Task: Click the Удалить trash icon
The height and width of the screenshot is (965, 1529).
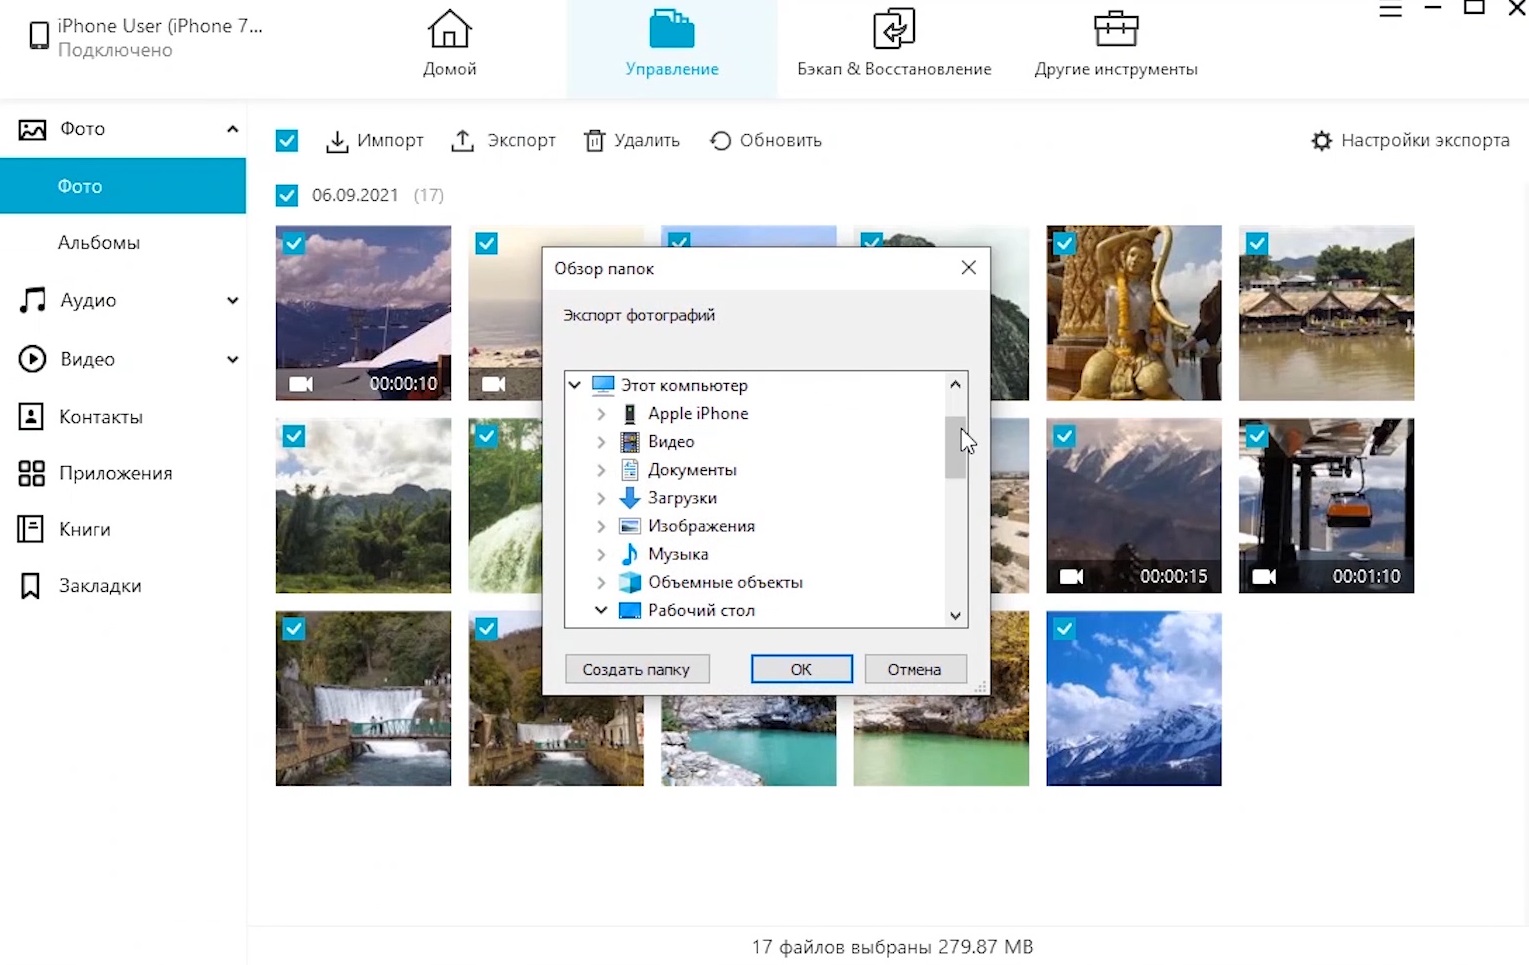Action: coord(594,141)
